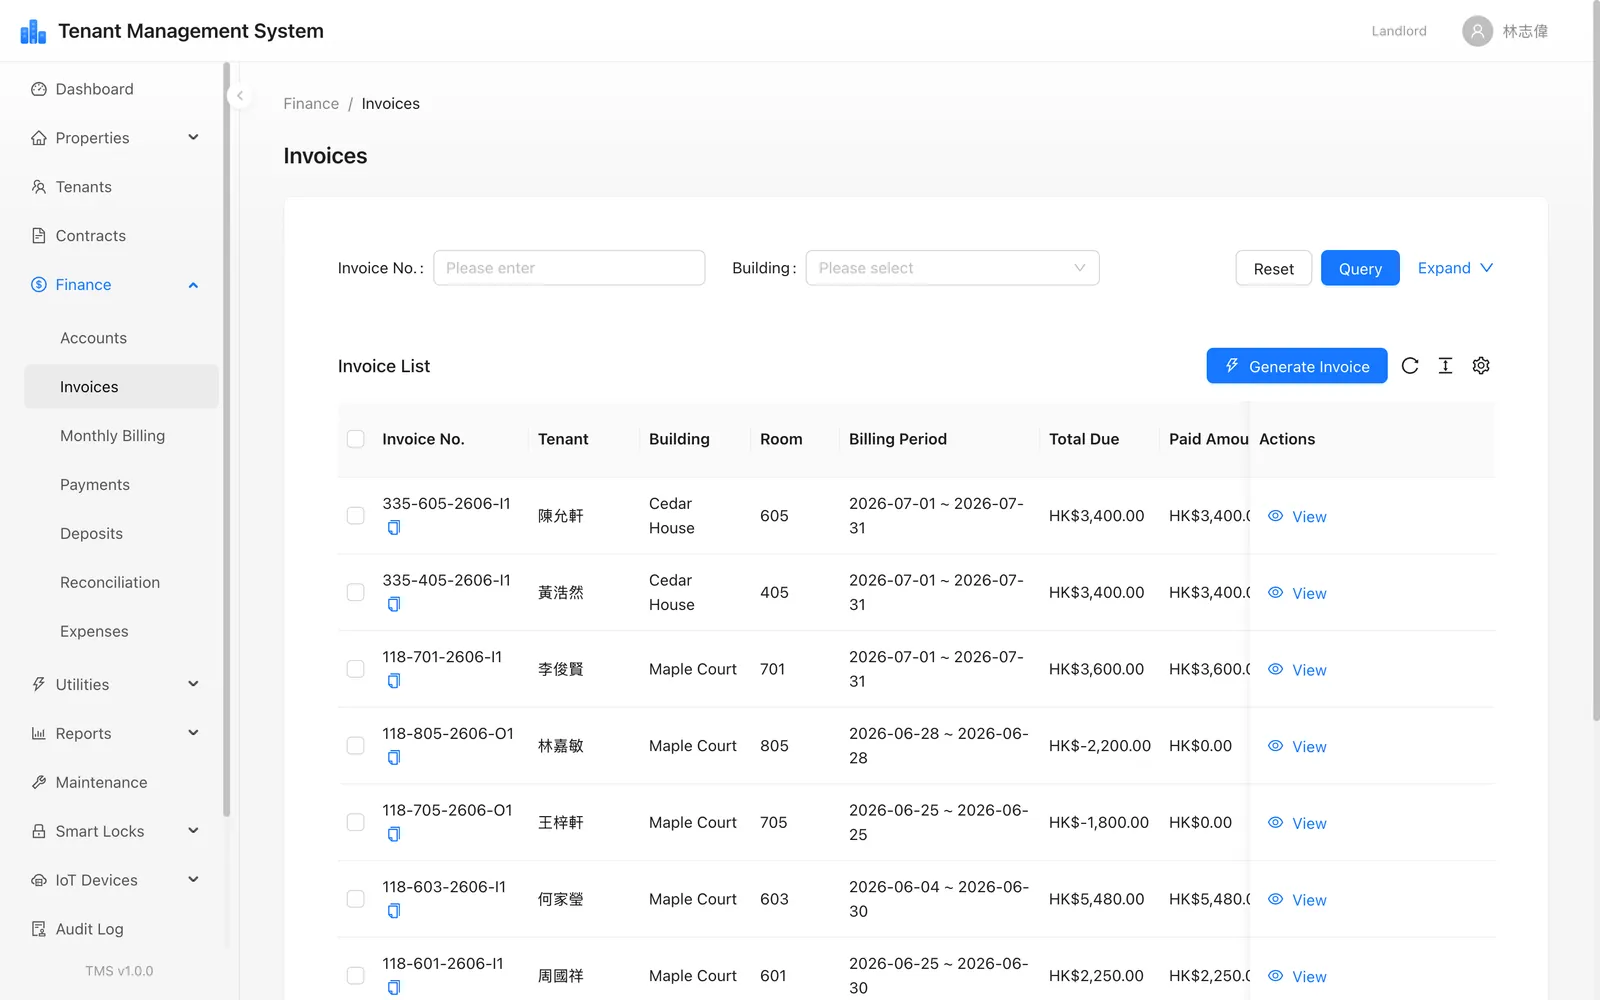Check the row for invoice 118-601-2606-I1
The image size is (1600, 1000).
[355, 976]
